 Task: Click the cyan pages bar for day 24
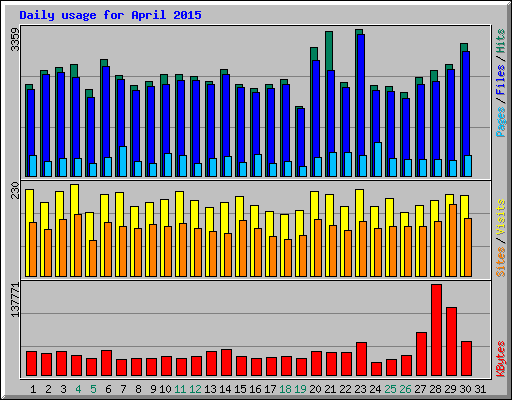coord(378,160)
